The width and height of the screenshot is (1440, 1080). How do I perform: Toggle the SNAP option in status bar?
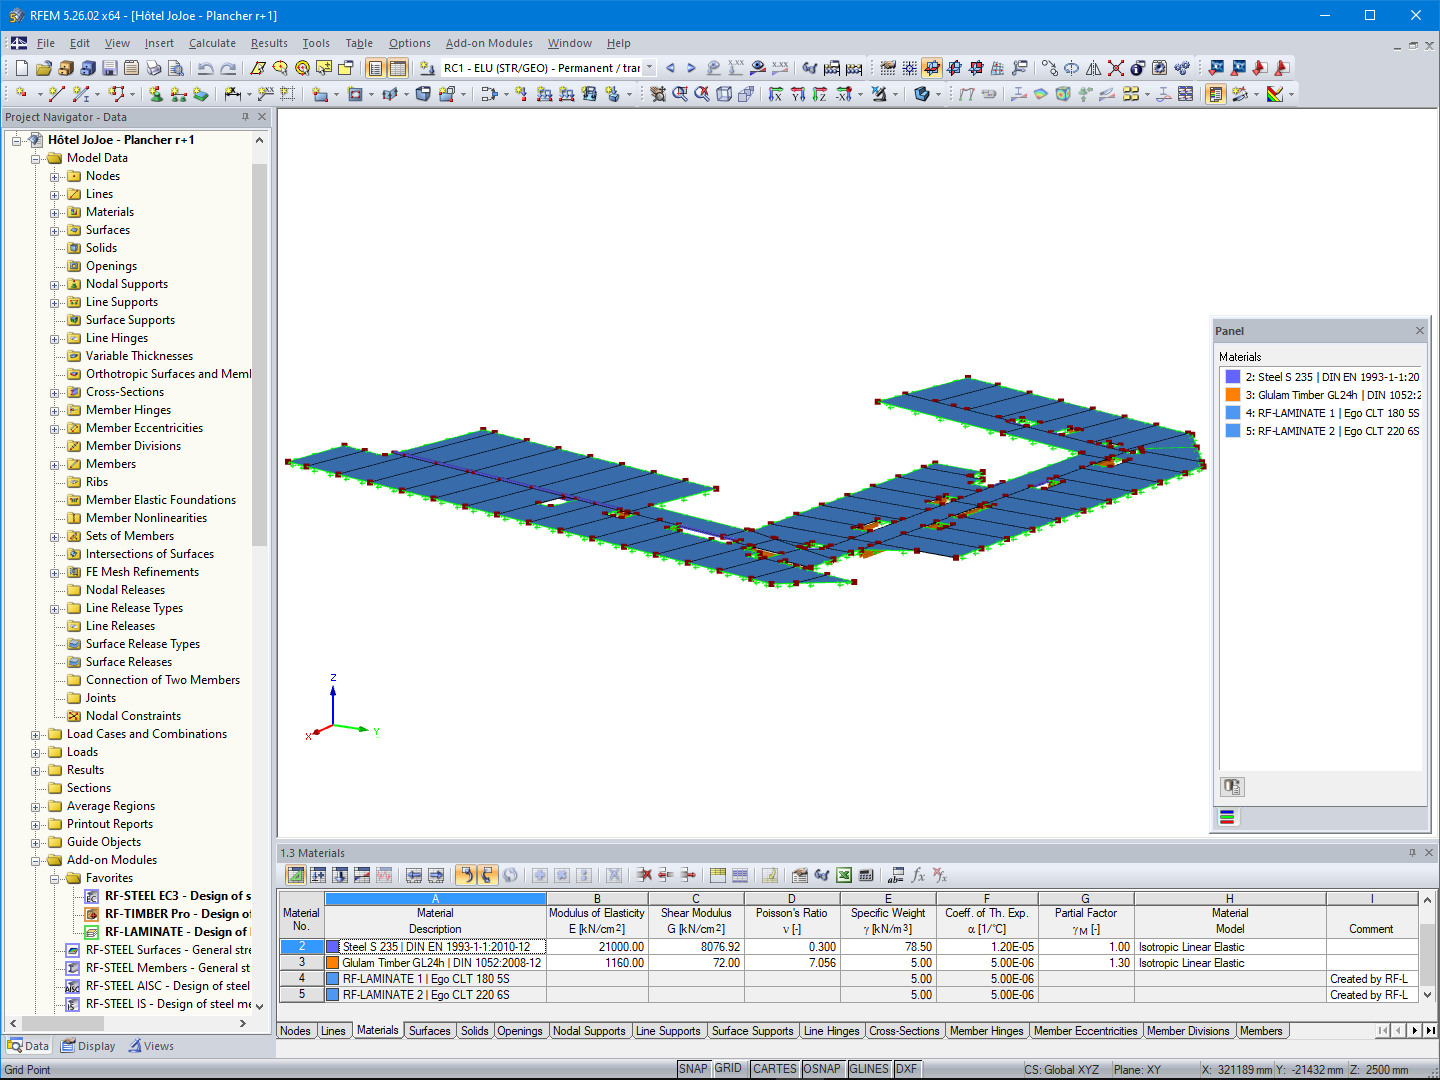pos(694,1068)
